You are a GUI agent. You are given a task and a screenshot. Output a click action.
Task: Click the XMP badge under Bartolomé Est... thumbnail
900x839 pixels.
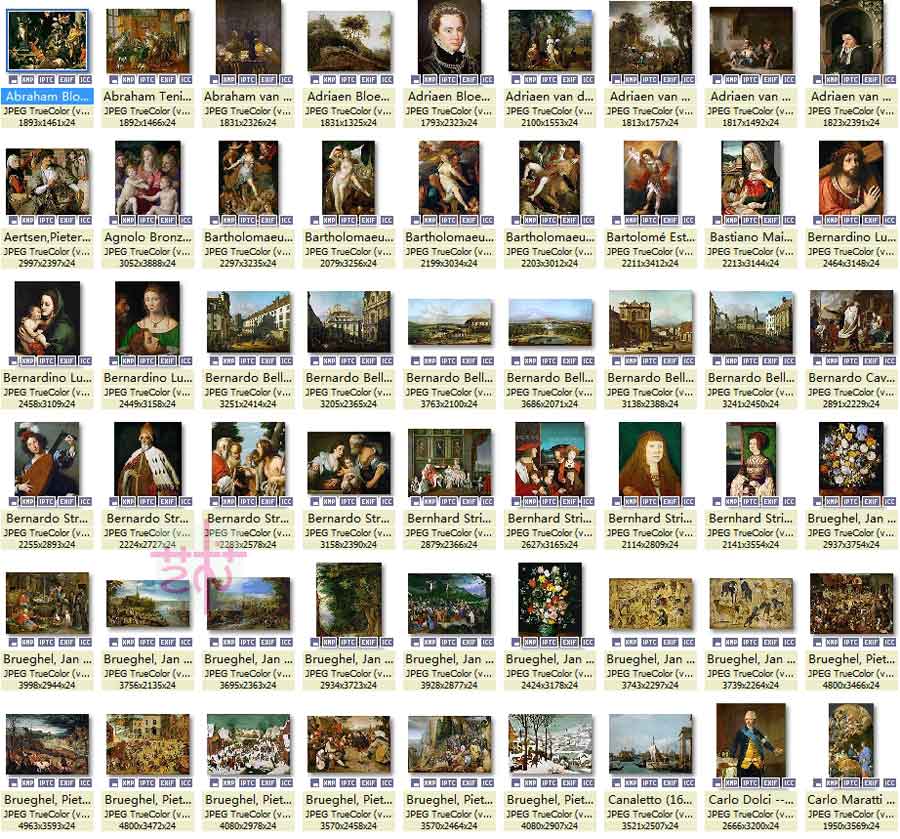click(x=631, y=220)
